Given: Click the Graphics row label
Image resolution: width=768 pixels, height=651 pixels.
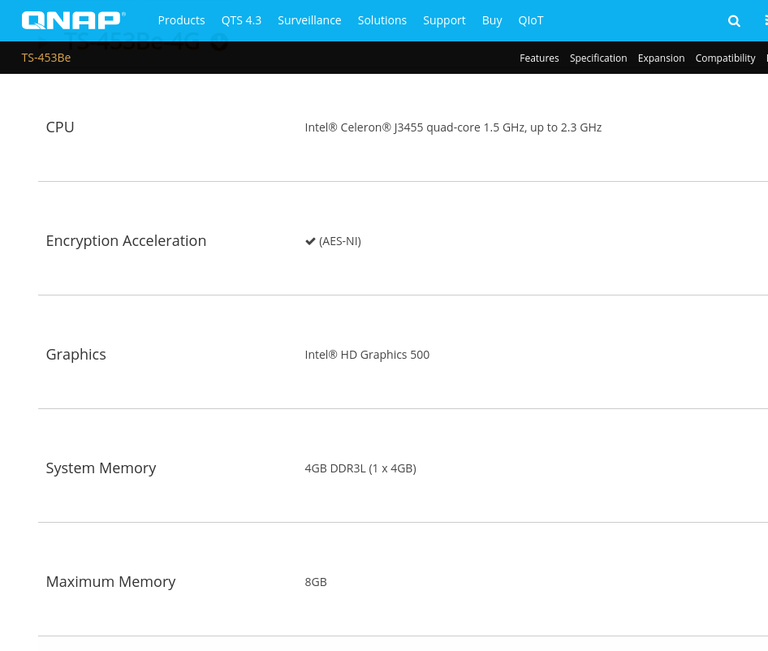Looking at the screenshot, I should tap(76, 355).
